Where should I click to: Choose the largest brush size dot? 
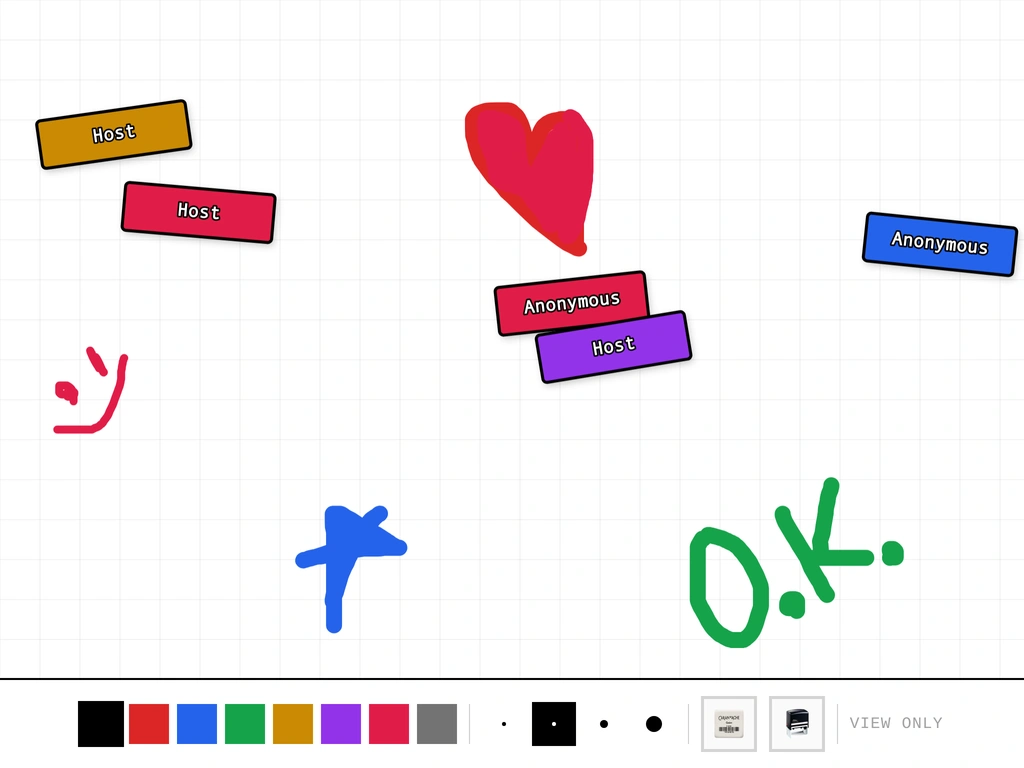point(654,724)
